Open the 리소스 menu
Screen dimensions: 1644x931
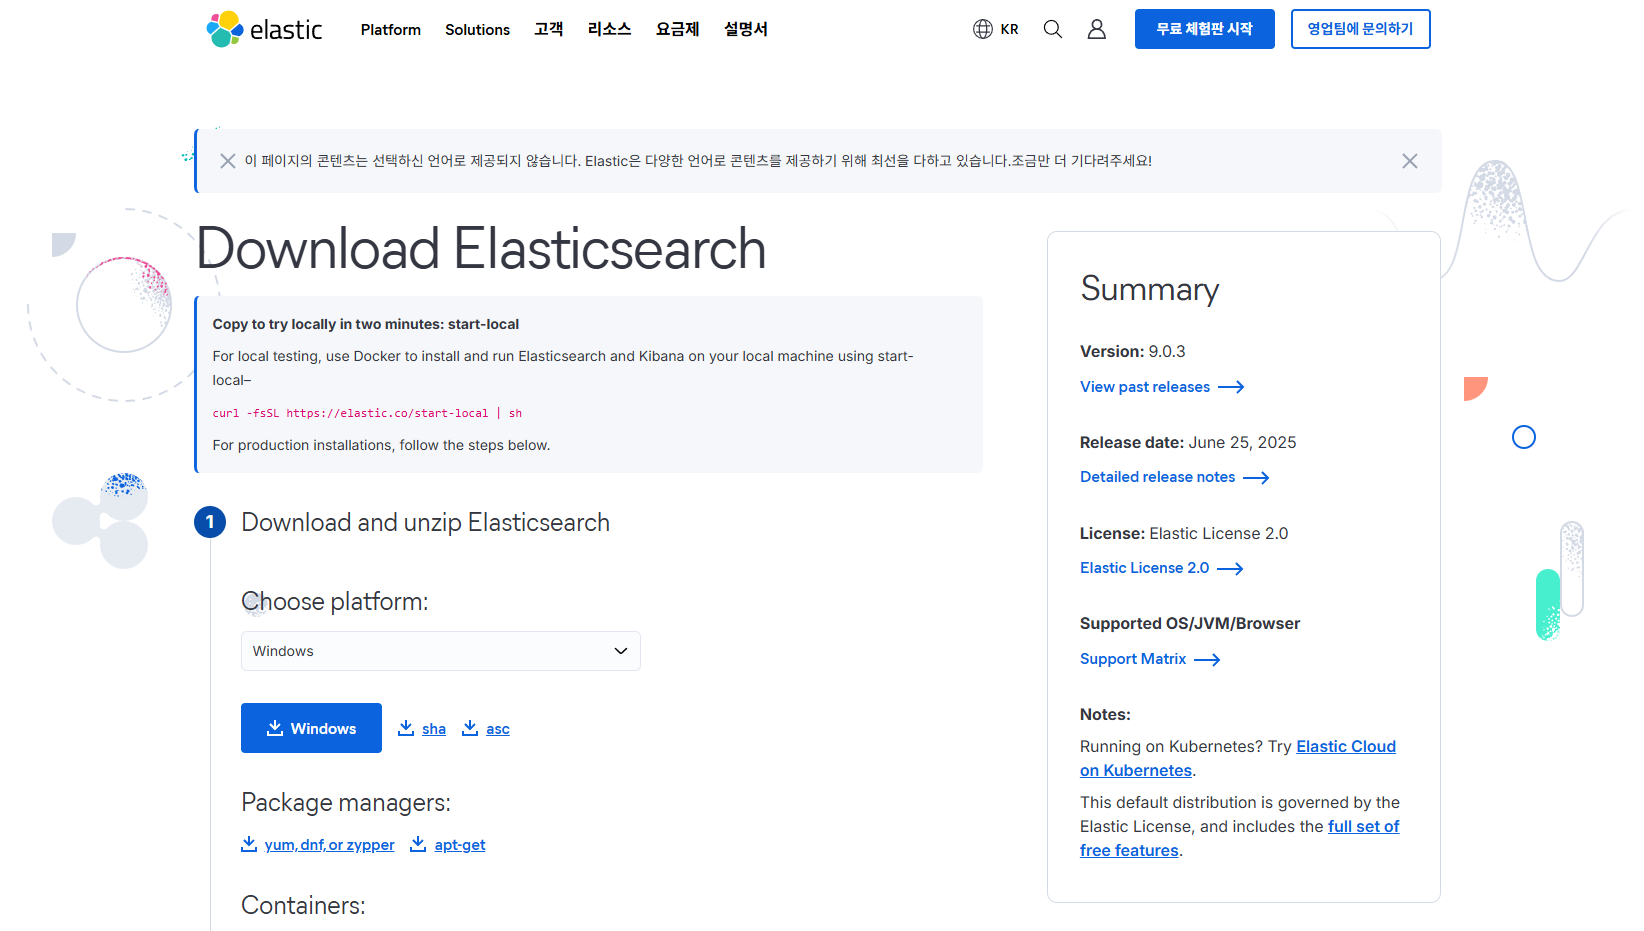click(610, 29)
